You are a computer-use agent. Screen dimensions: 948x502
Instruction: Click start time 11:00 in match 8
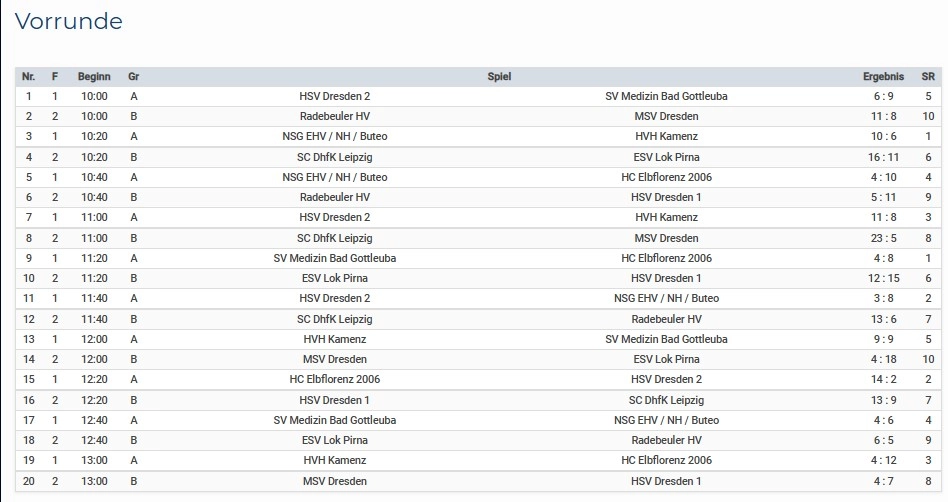(x=94, y=238)
